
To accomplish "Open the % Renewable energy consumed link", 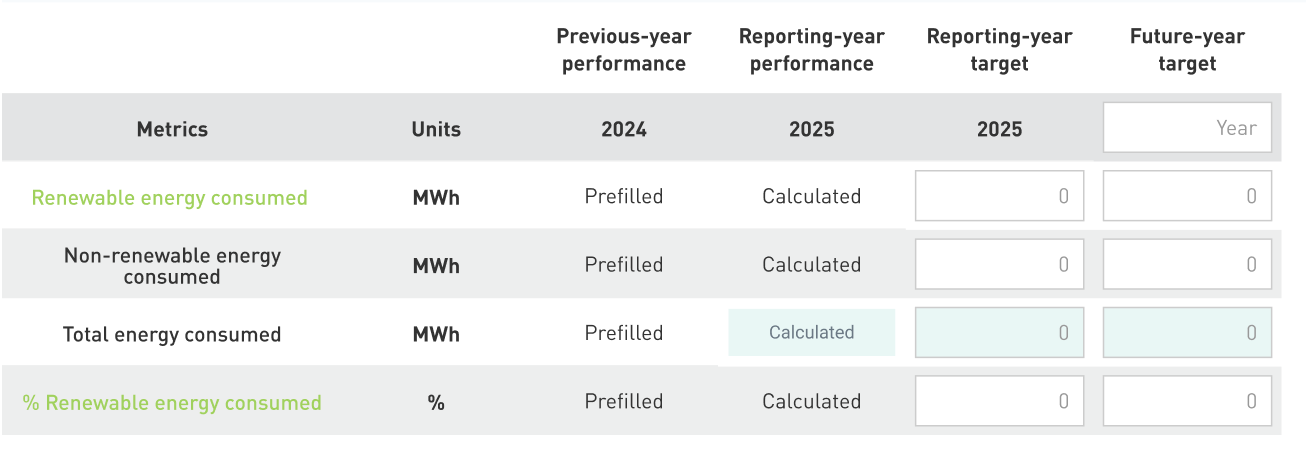I will [172, 403].
